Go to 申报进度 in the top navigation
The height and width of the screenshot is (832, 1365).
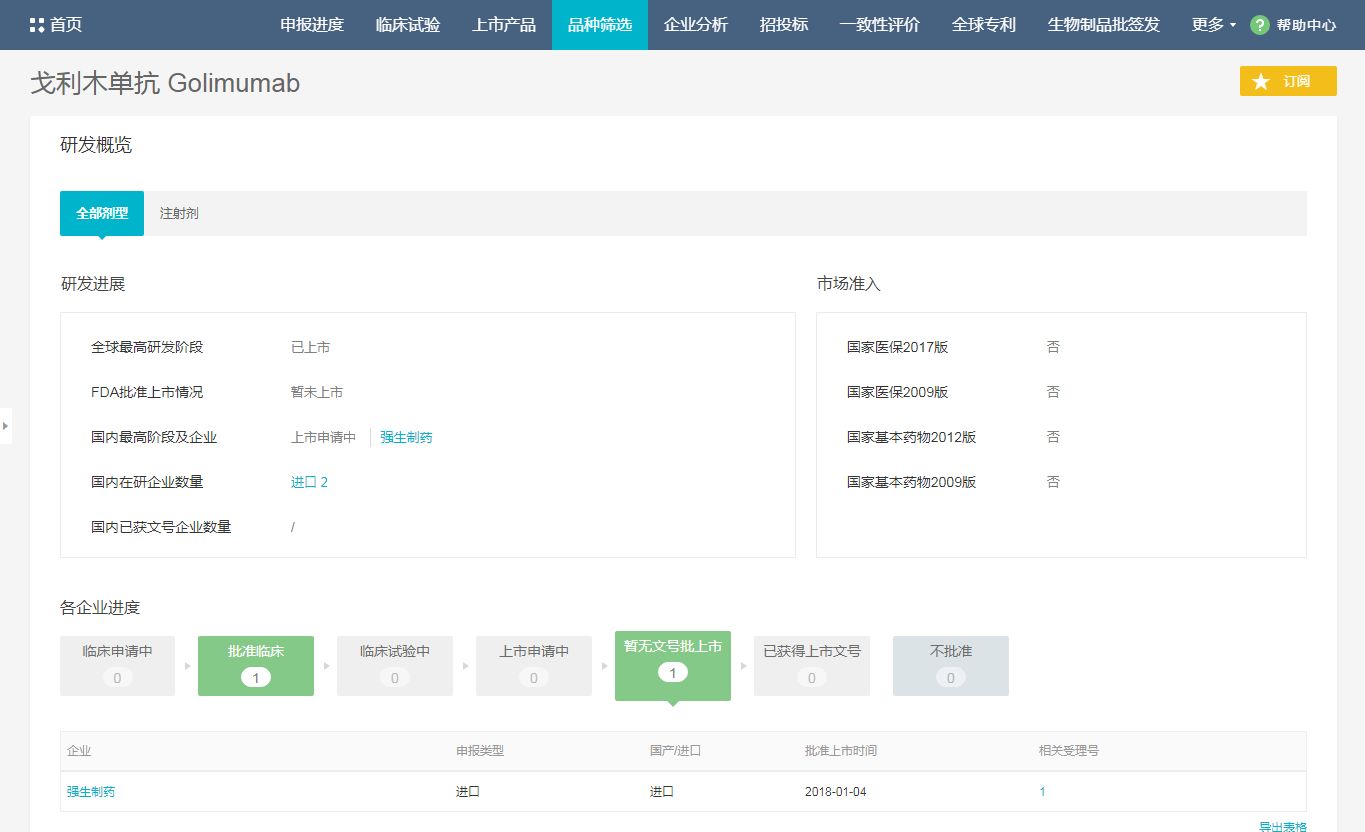(312, 25)
